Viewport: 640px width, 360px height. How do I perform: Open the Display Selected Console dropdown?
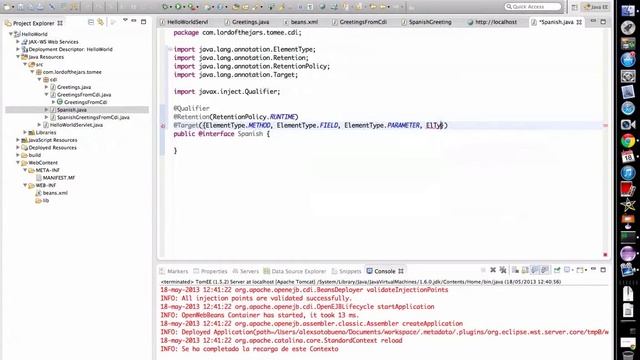click(568, 270)
